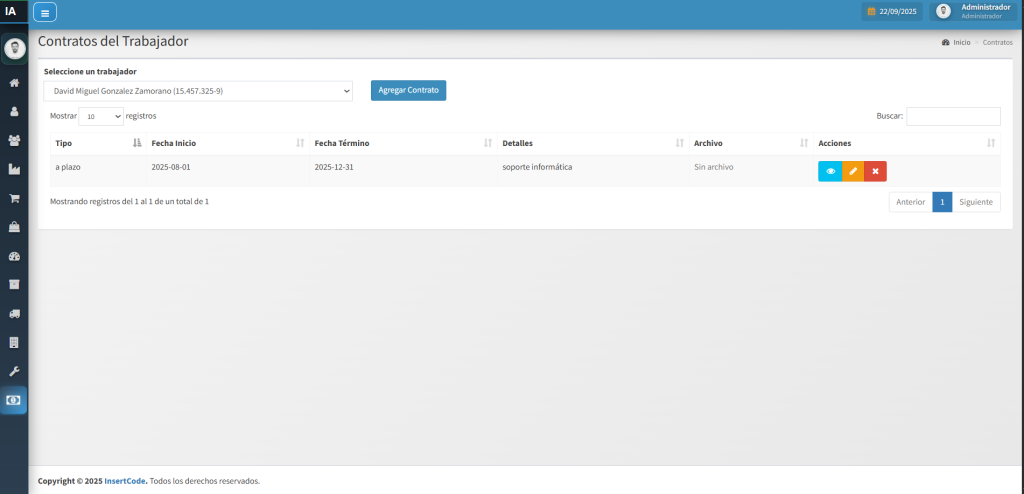Follow the Inicio breadcrumb link
This screenshot has height=494, width=1024.
(x=961, y=43)
